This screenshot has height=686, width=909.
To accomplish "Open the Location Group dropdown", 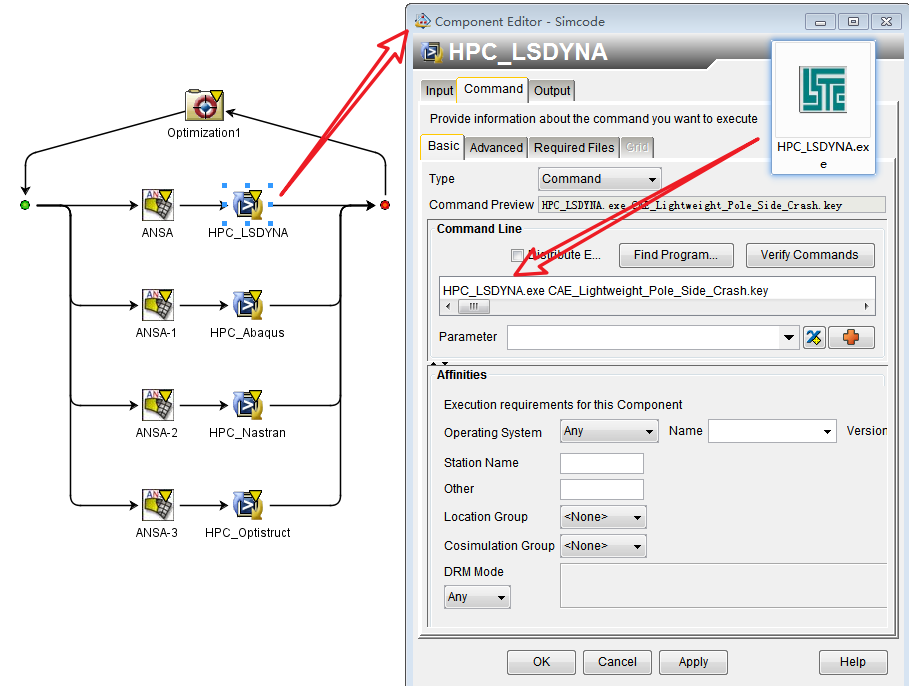I will click(x=603, y=517).
